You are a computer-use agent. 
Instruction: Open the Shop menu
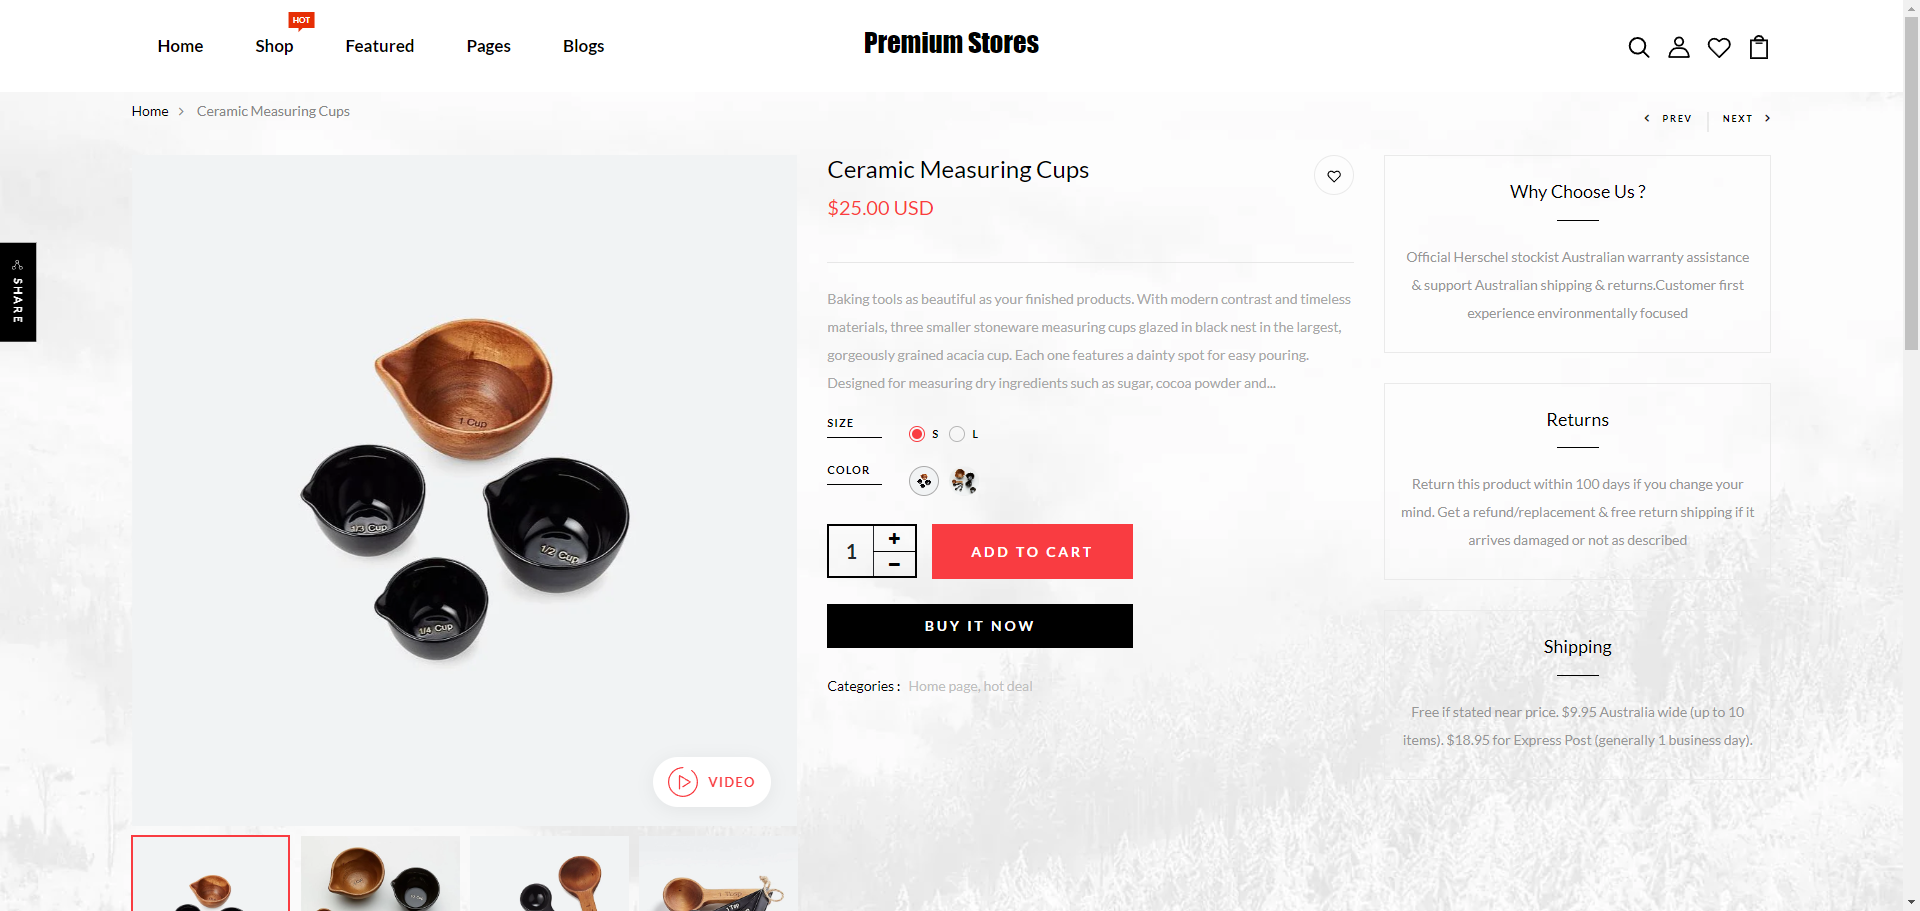(x=274, y=46)
